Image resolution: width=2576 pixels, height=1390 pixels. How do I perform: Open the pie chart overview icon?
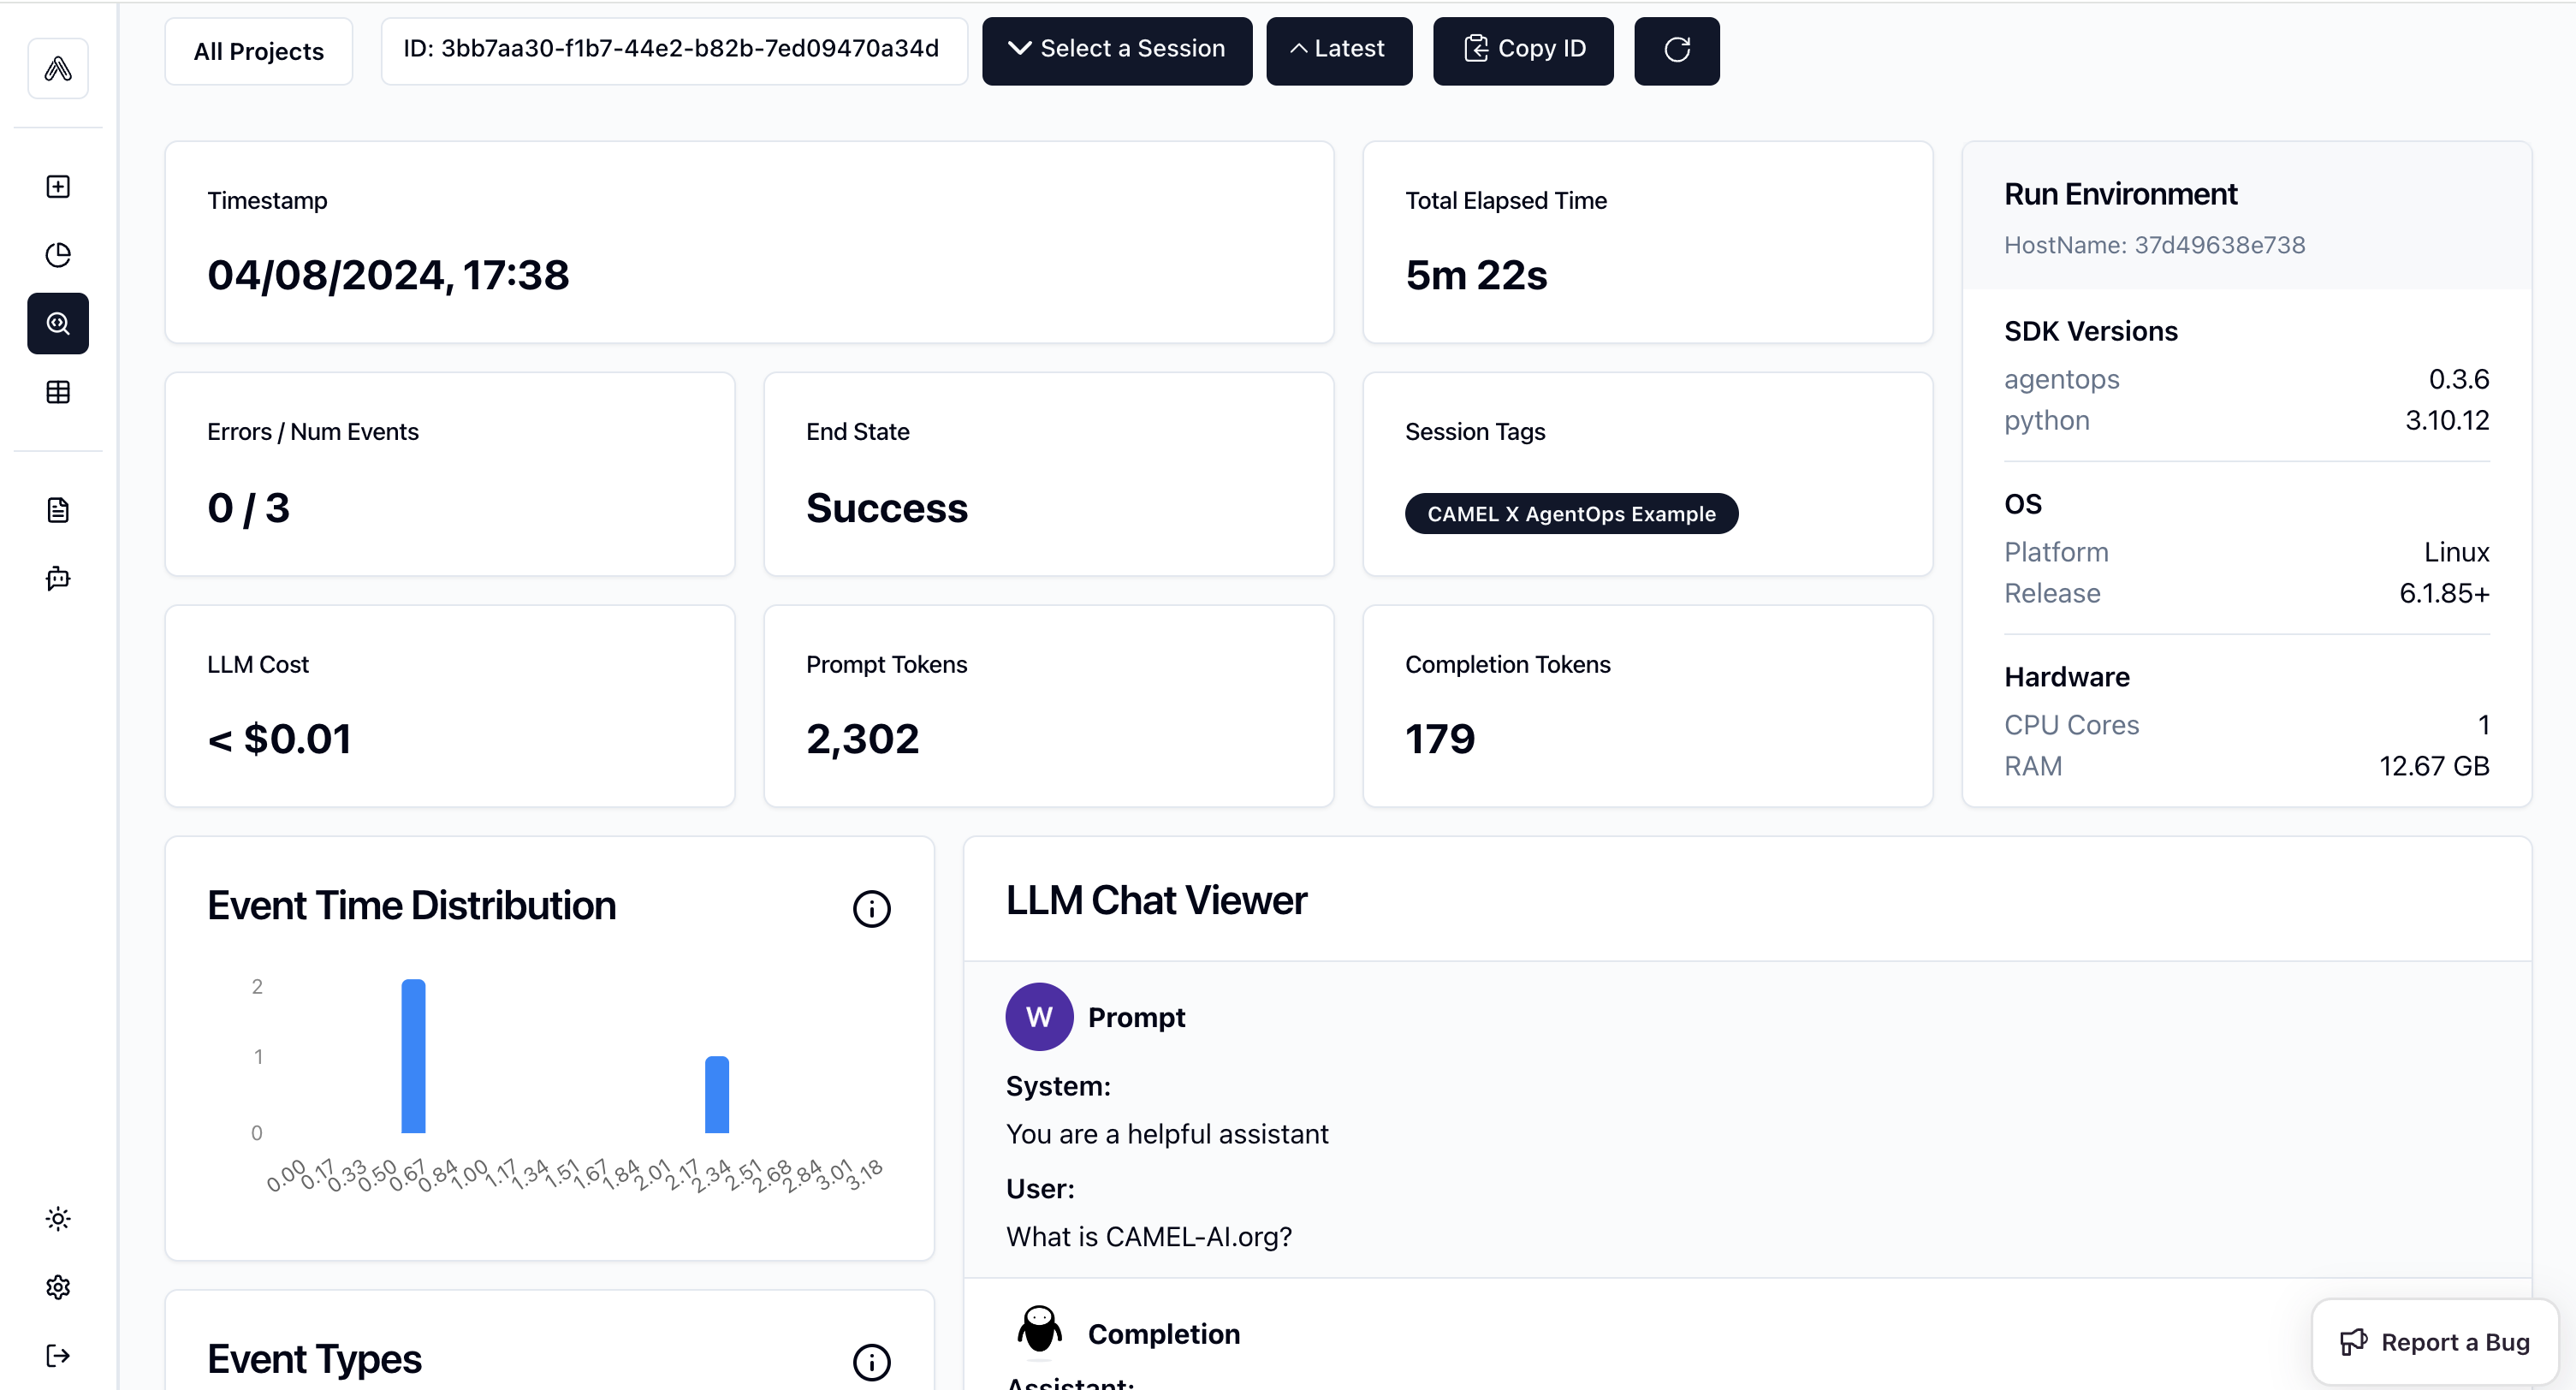coord(58,255)
